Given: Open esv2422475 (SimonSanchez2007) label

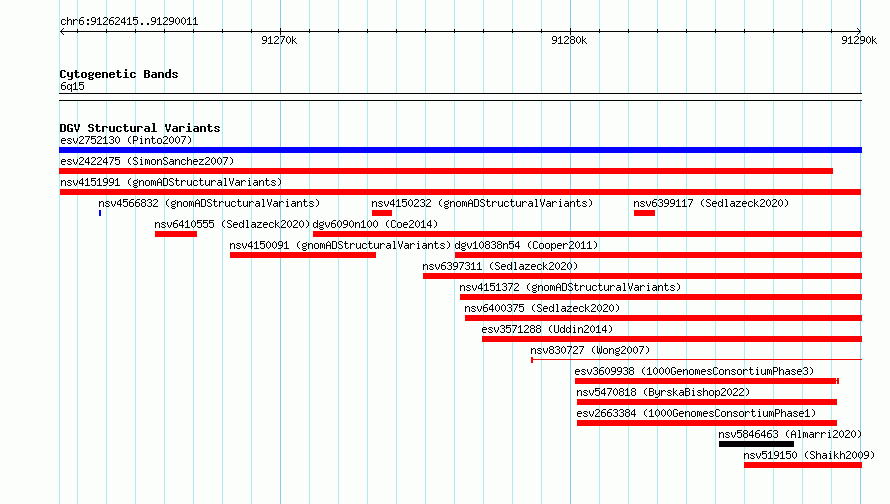Looking at the screenshot, I should [x=147, y=161].
